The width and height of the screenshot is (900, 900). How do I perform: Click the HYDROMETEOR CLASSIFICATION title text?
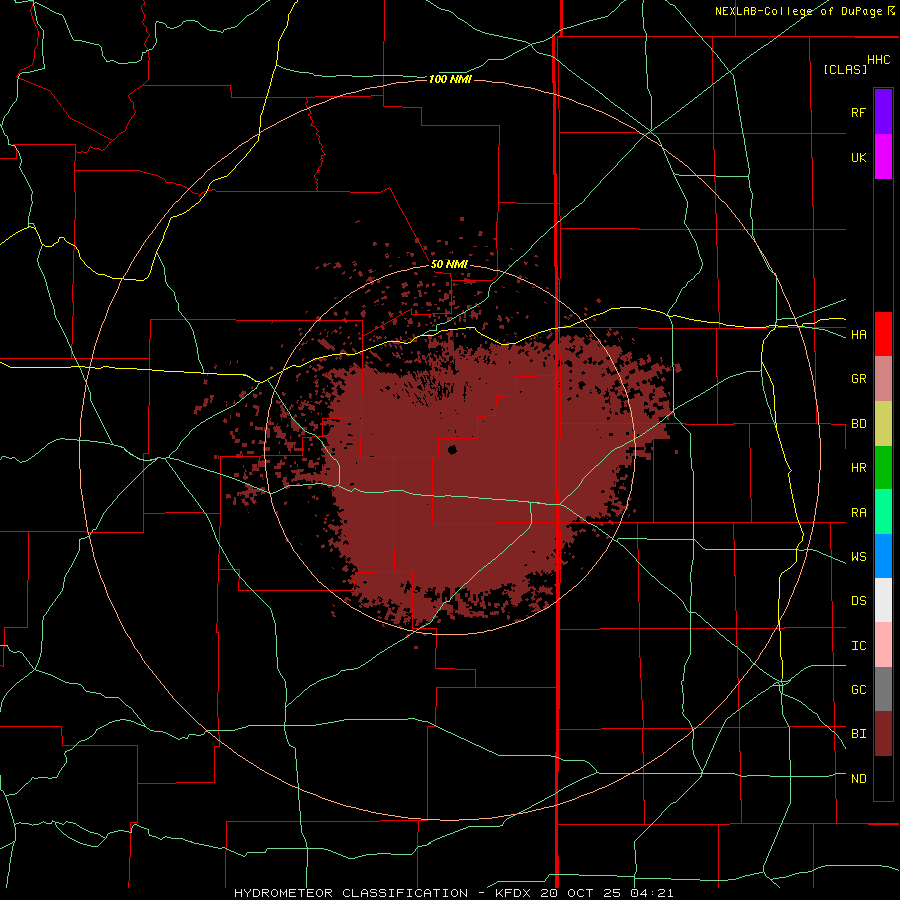[x=351, y=893]
